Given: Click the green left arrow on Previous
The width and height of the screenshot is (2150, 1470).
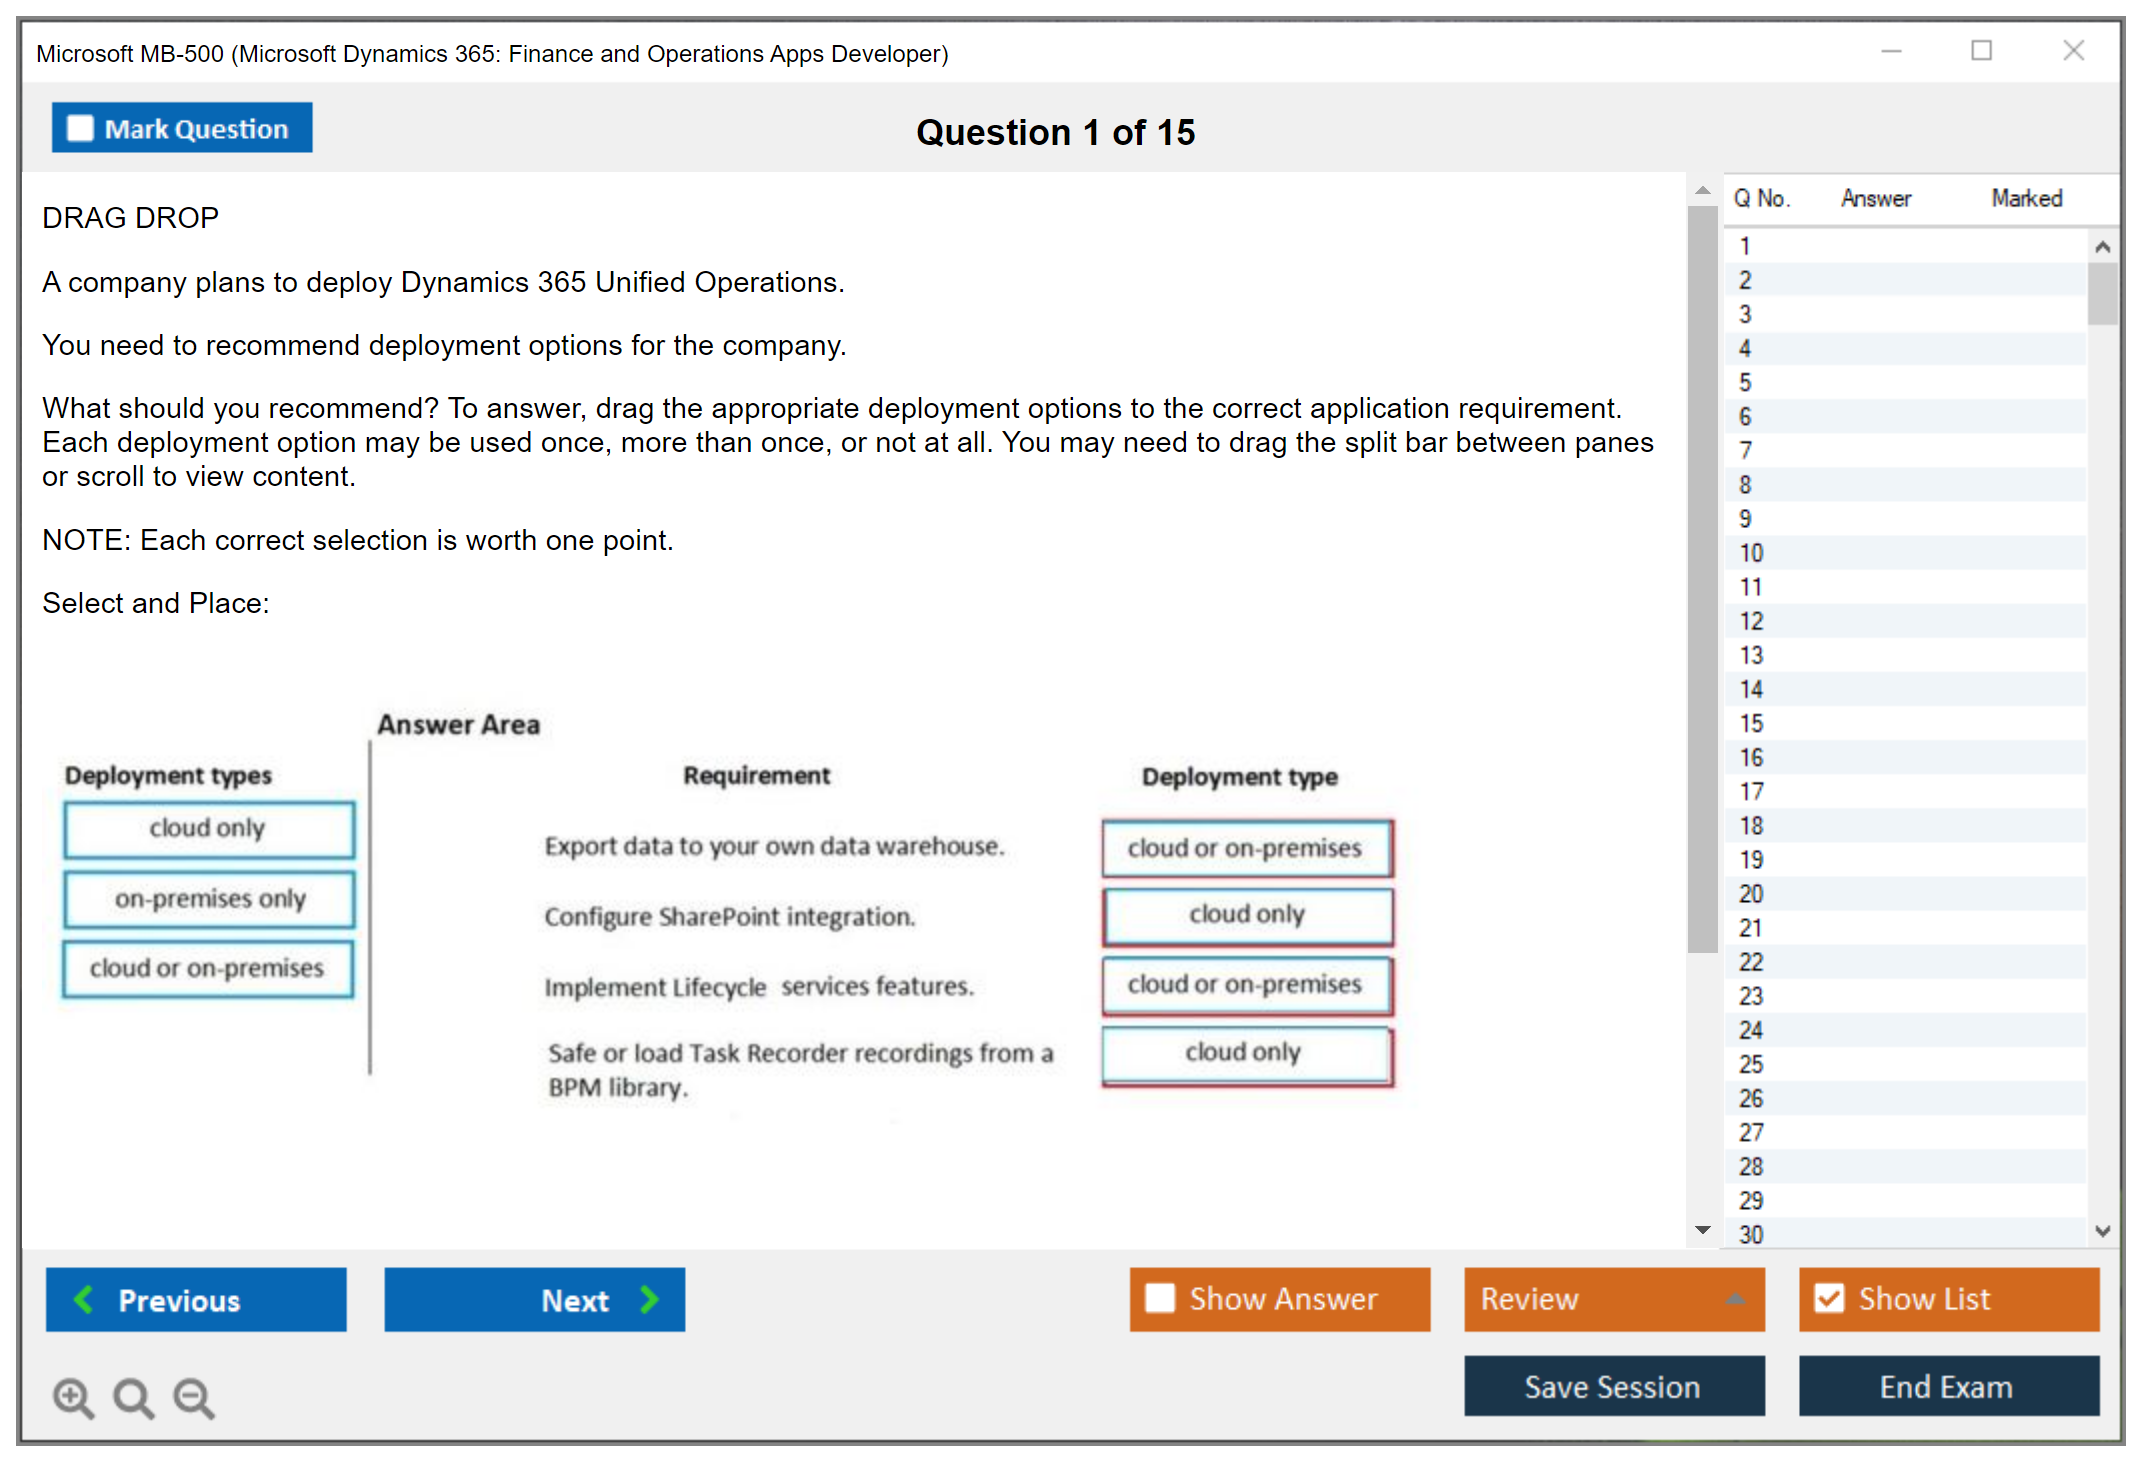Looking at the screenshot, I should [x=84, y=1299].
